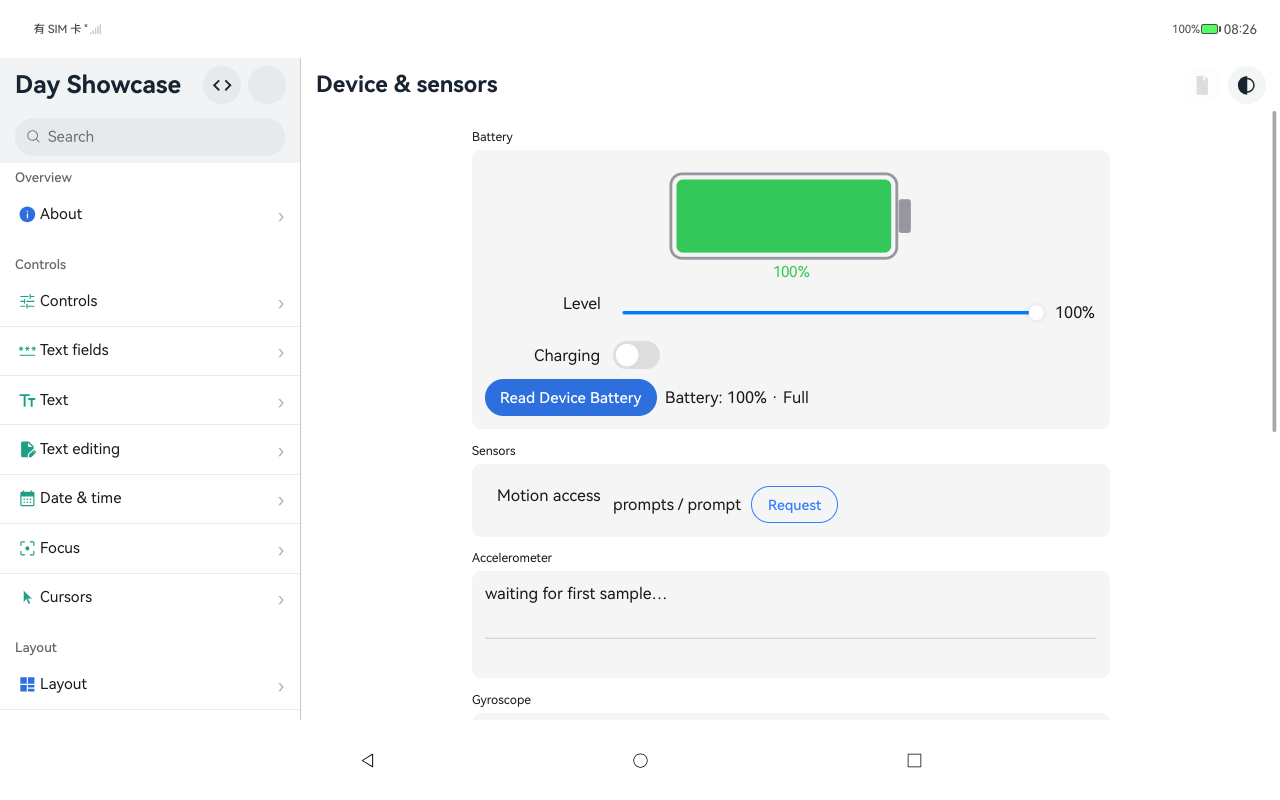1280x800 pixels.
Task: Click the green battery graphic
Action: (790, 216)
